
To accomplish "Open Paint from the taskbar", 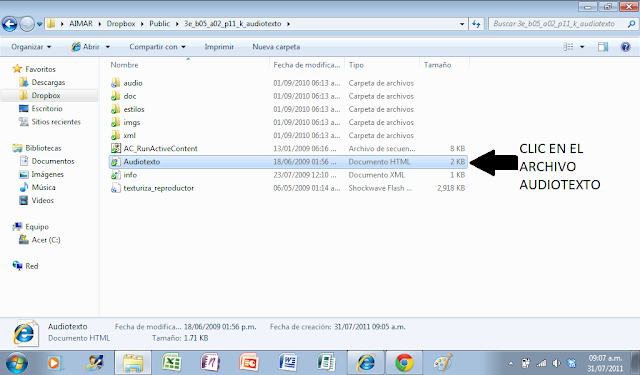I will pyautogui.click(x=442, y=362).
